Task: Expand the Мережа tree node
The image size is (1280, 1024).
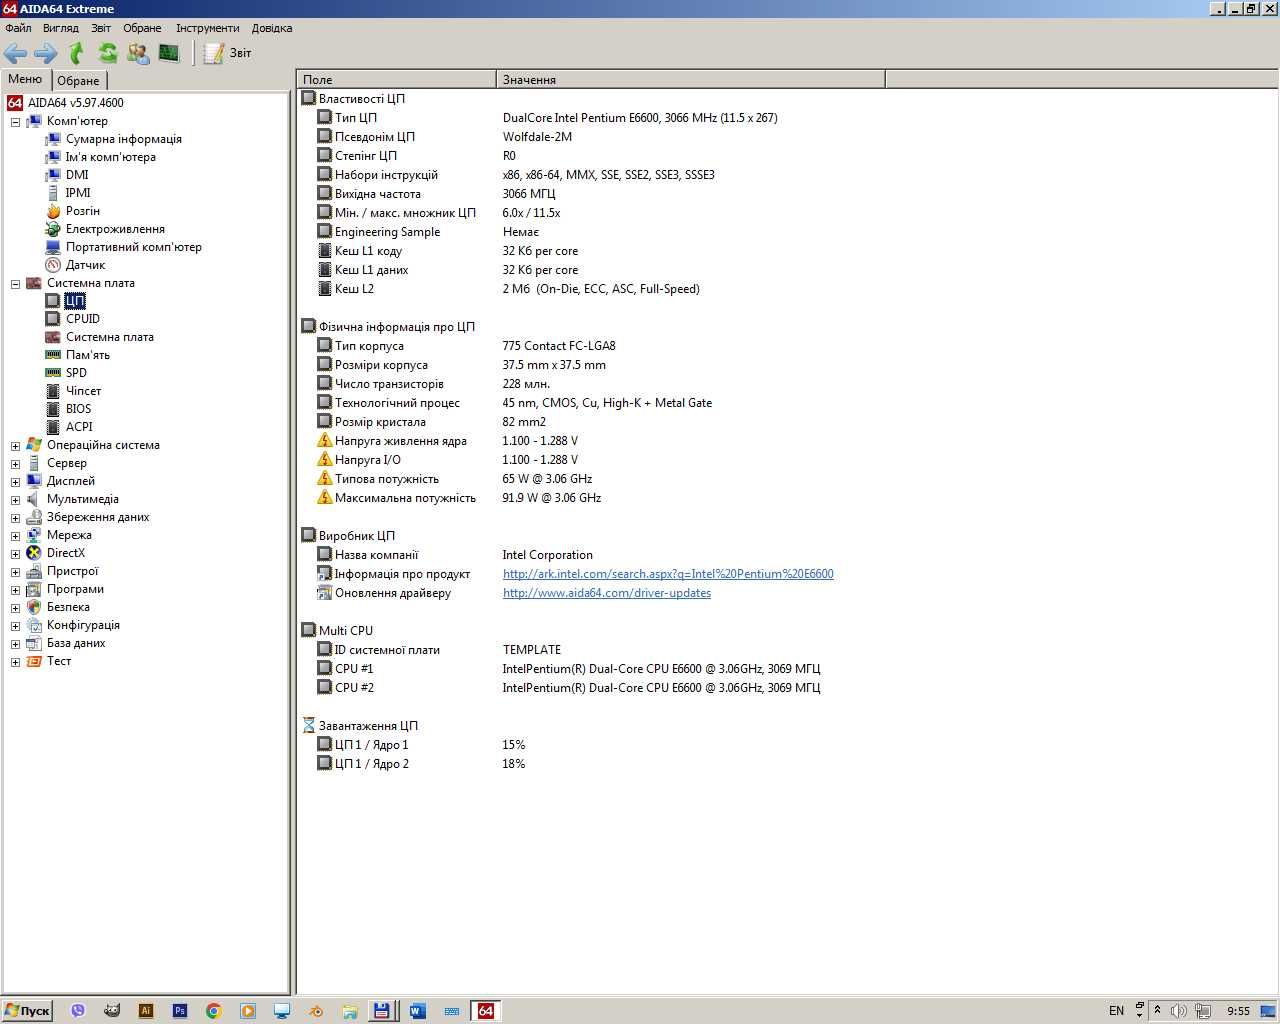Action: 15,536
